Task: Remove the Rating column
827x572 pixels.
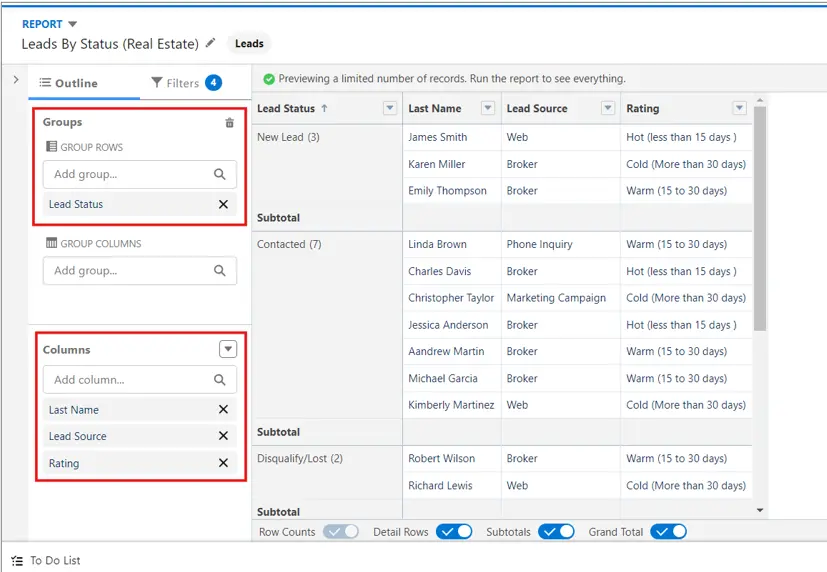Action: (x=223, y=463)
